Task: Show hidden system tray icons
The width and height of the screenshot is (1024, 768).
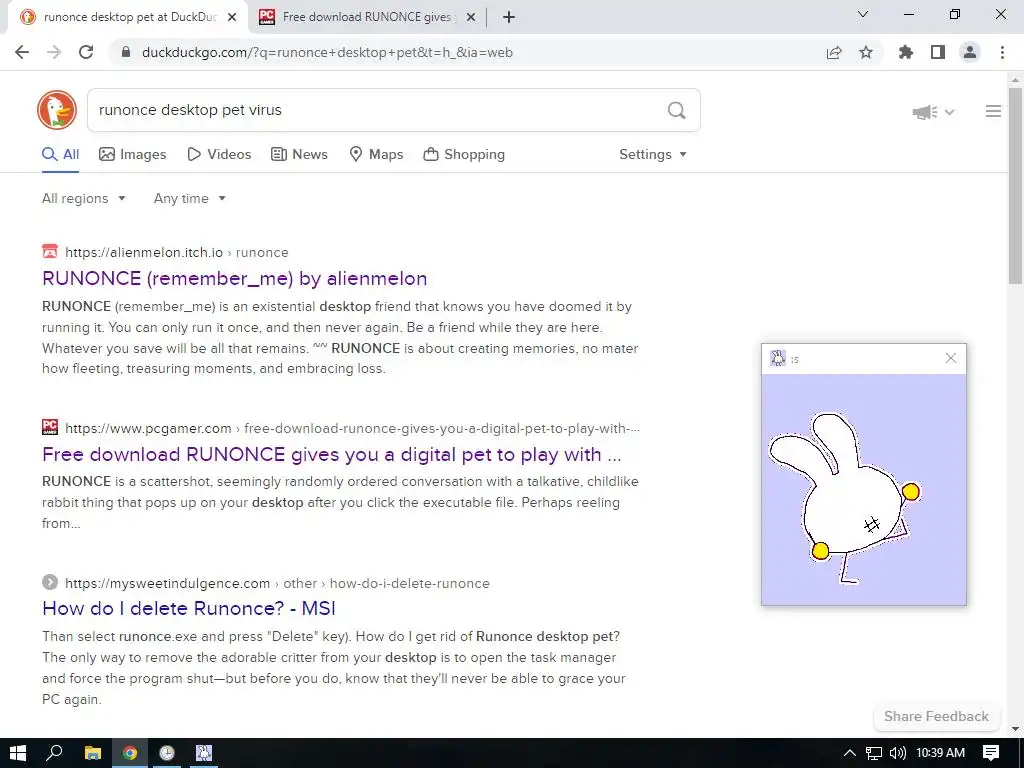Action: (x=849, y=753)
